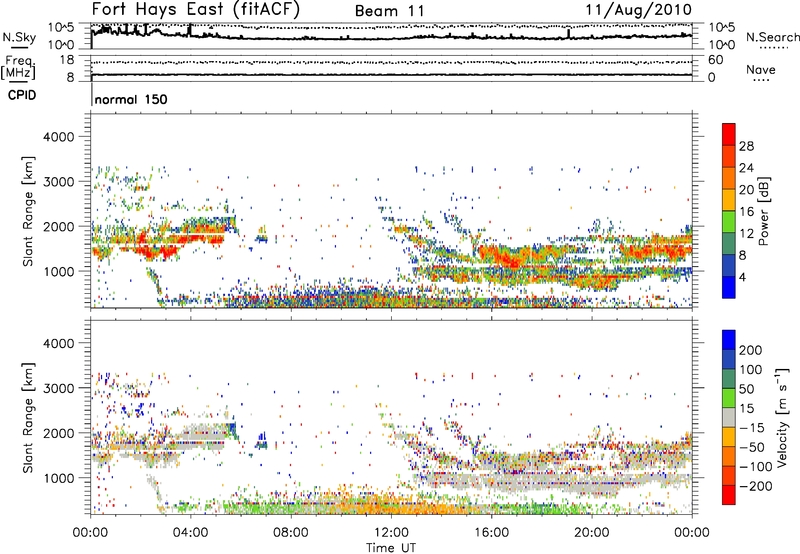Click the '20:00' time axis tick label
This screenshot has height=554, width=800.
click(x=591, y=533)
